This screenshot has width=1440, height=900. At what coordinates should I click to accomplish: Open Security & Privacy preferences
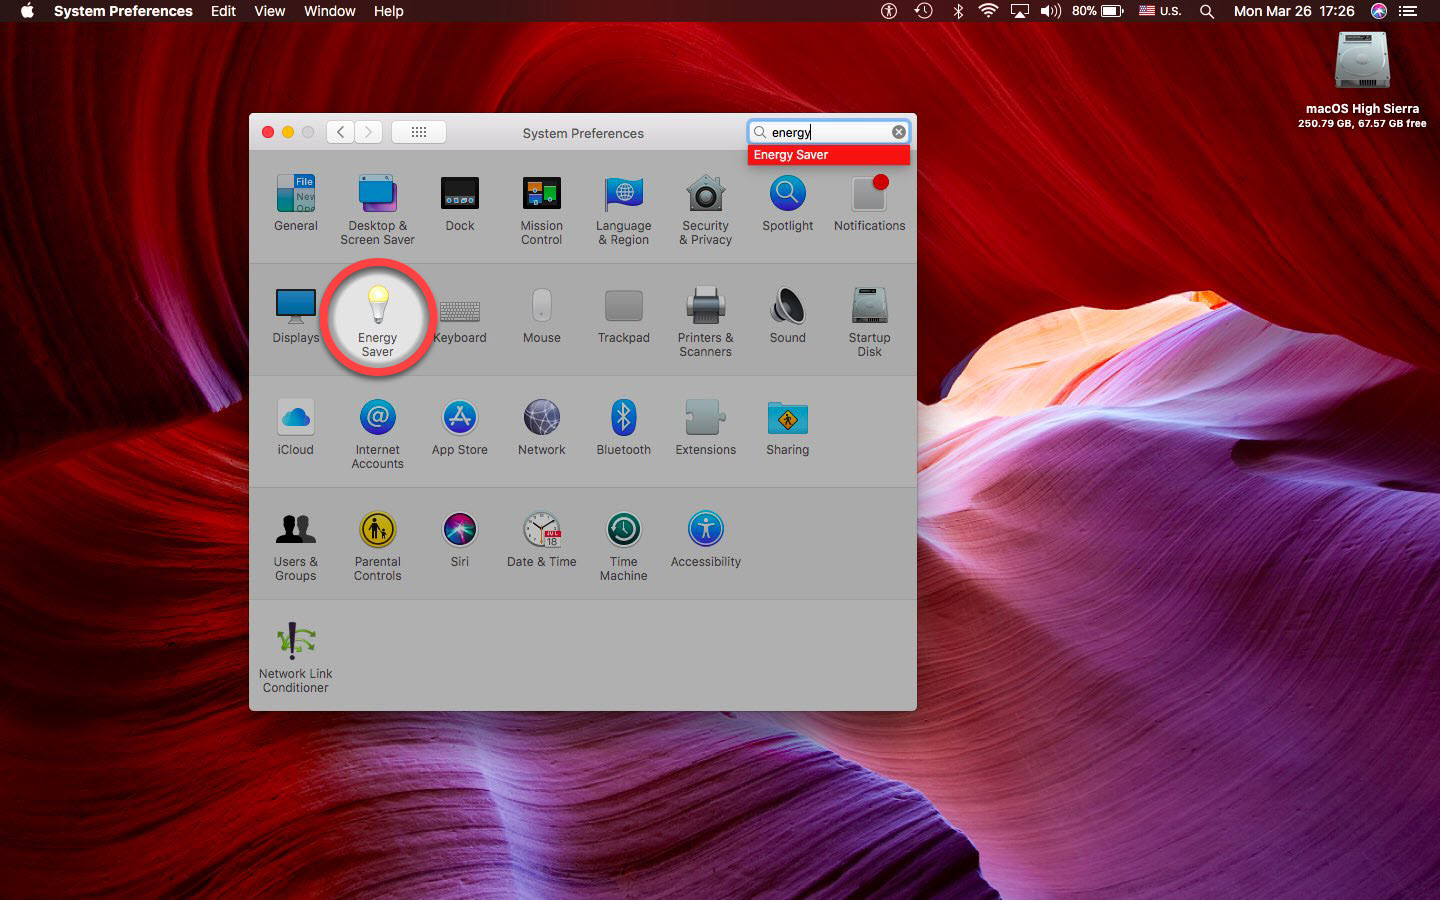point(705,209)
